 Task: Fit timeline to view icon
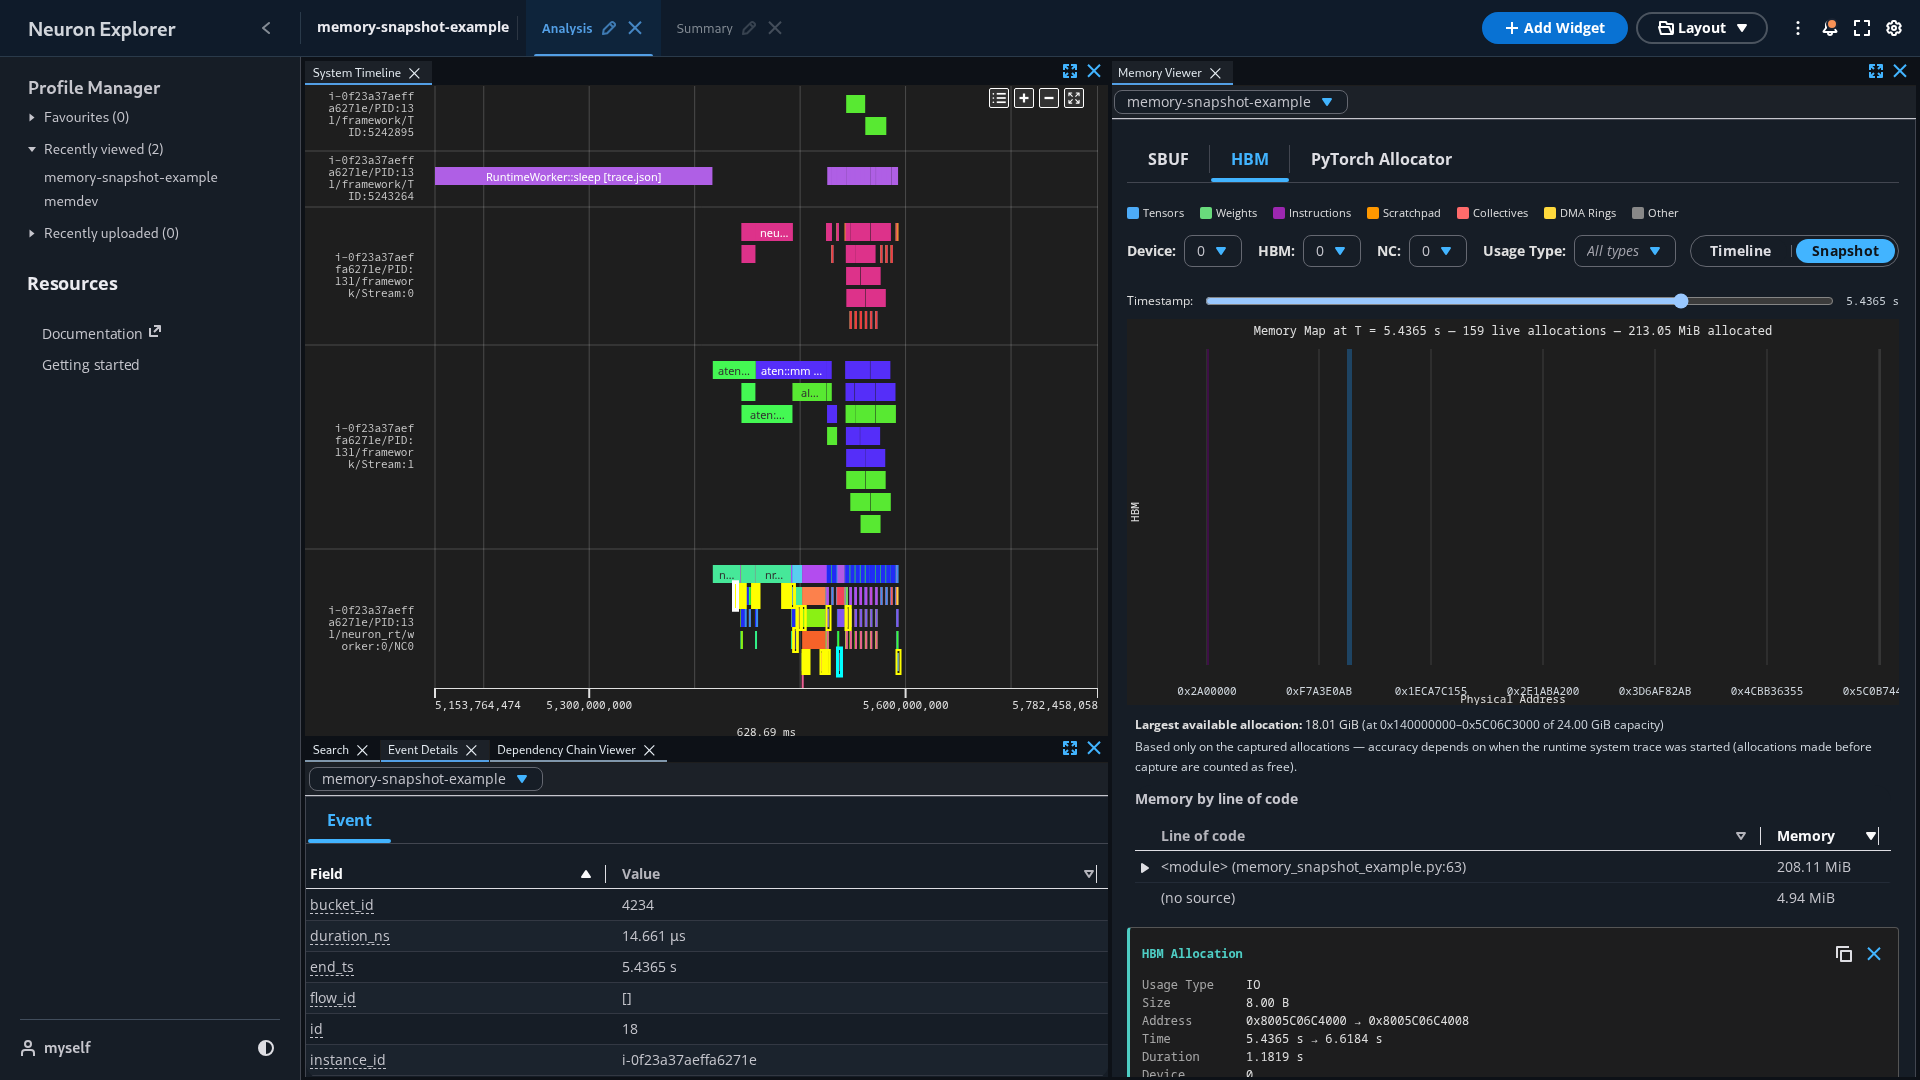coord(1074,98)
